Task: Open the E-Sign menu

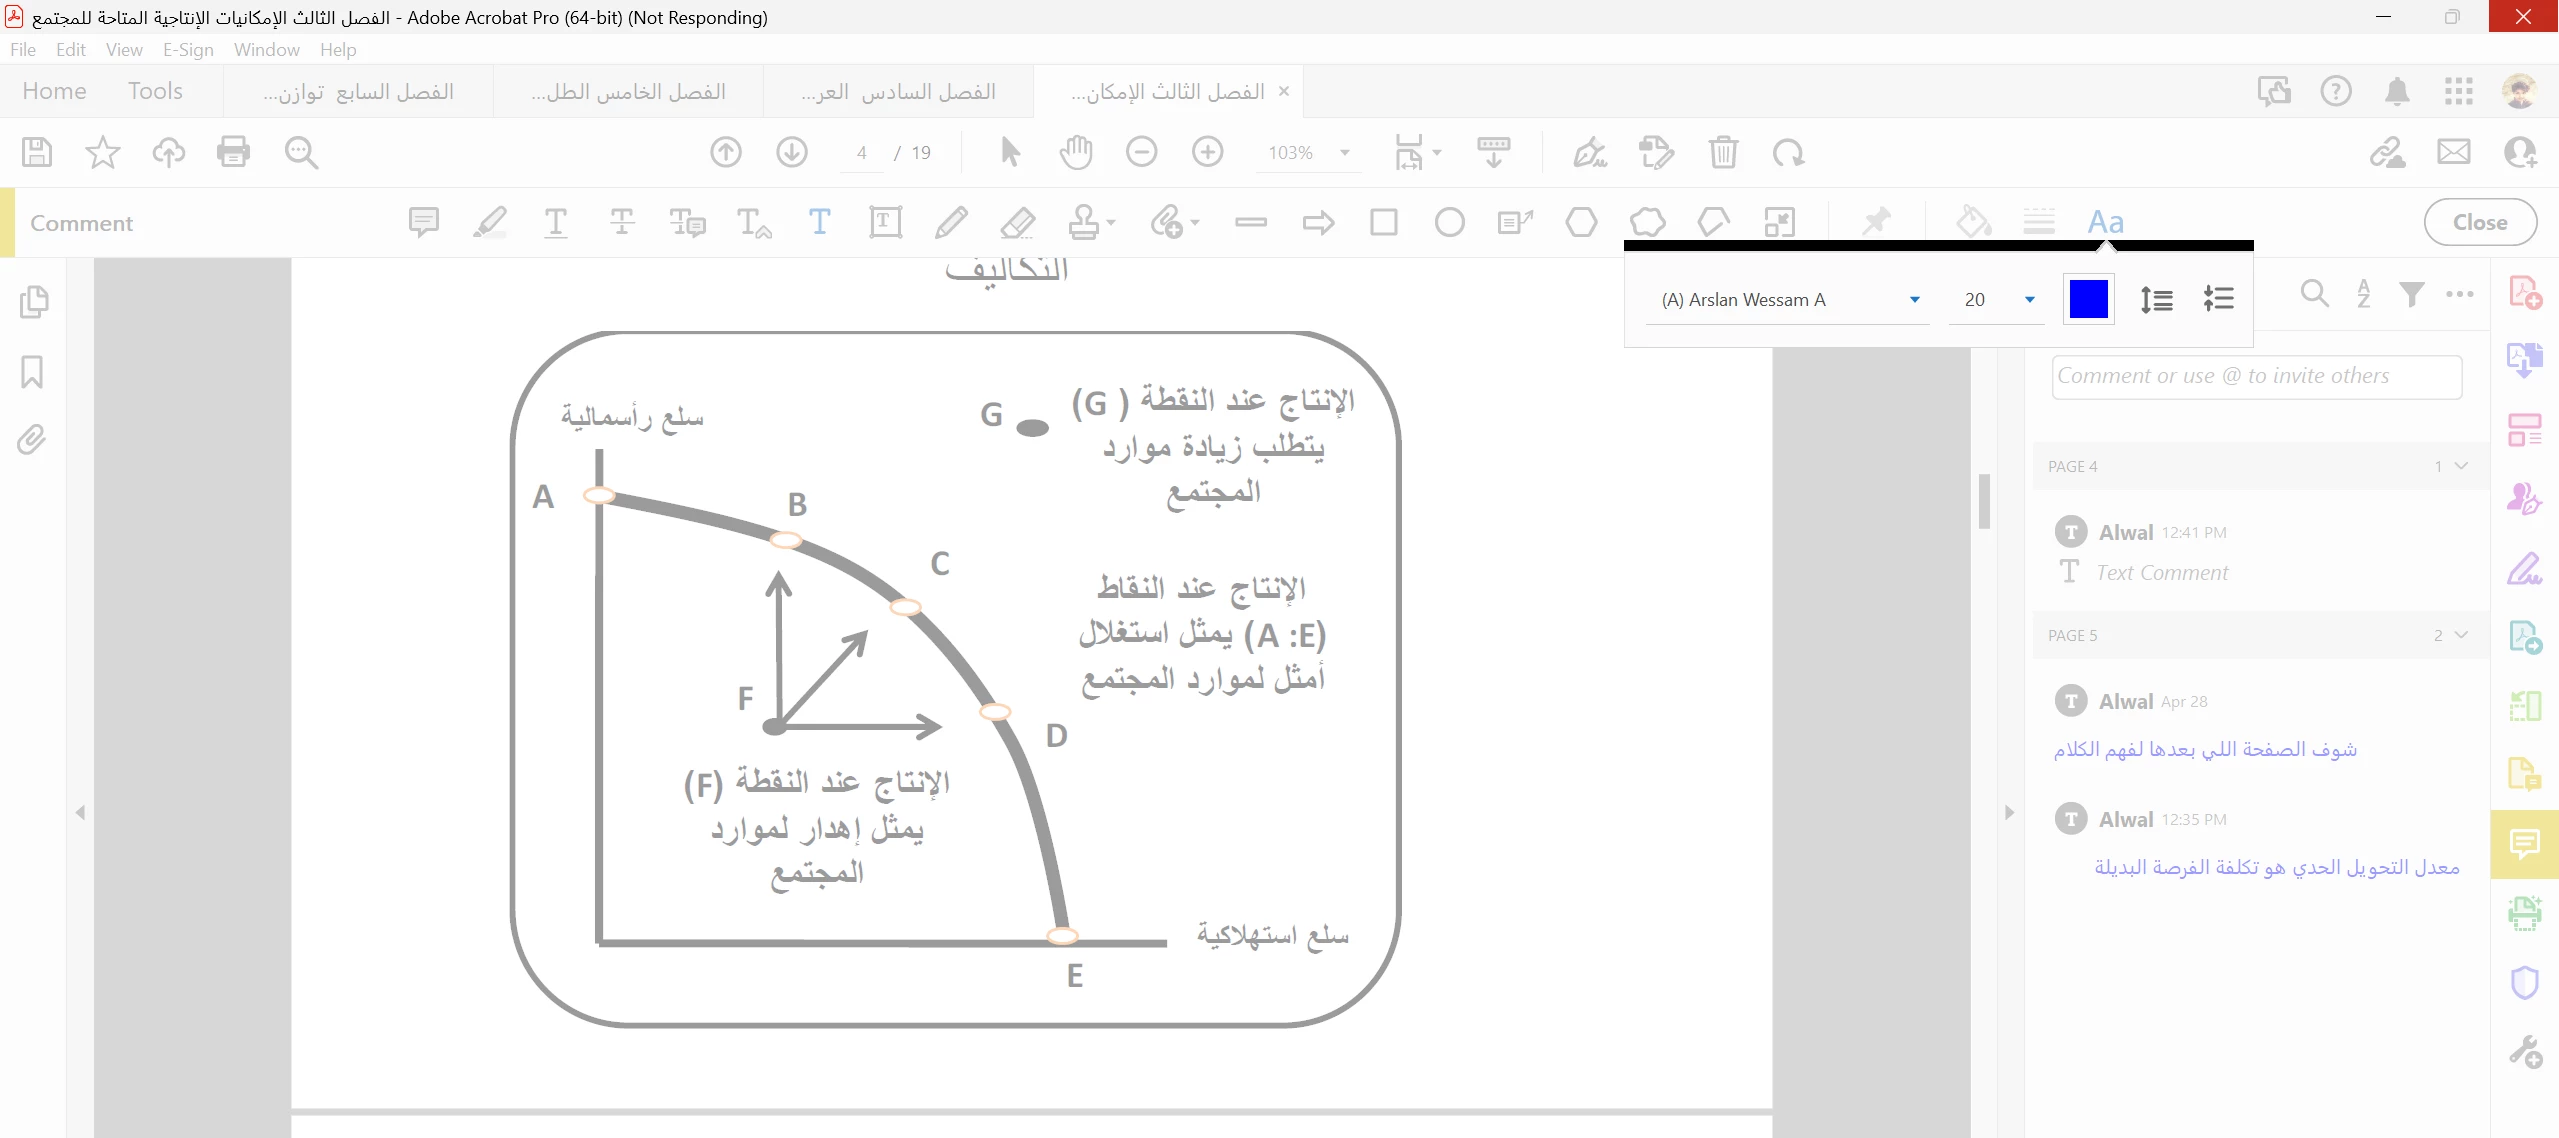Action: [x=188, y=50]
